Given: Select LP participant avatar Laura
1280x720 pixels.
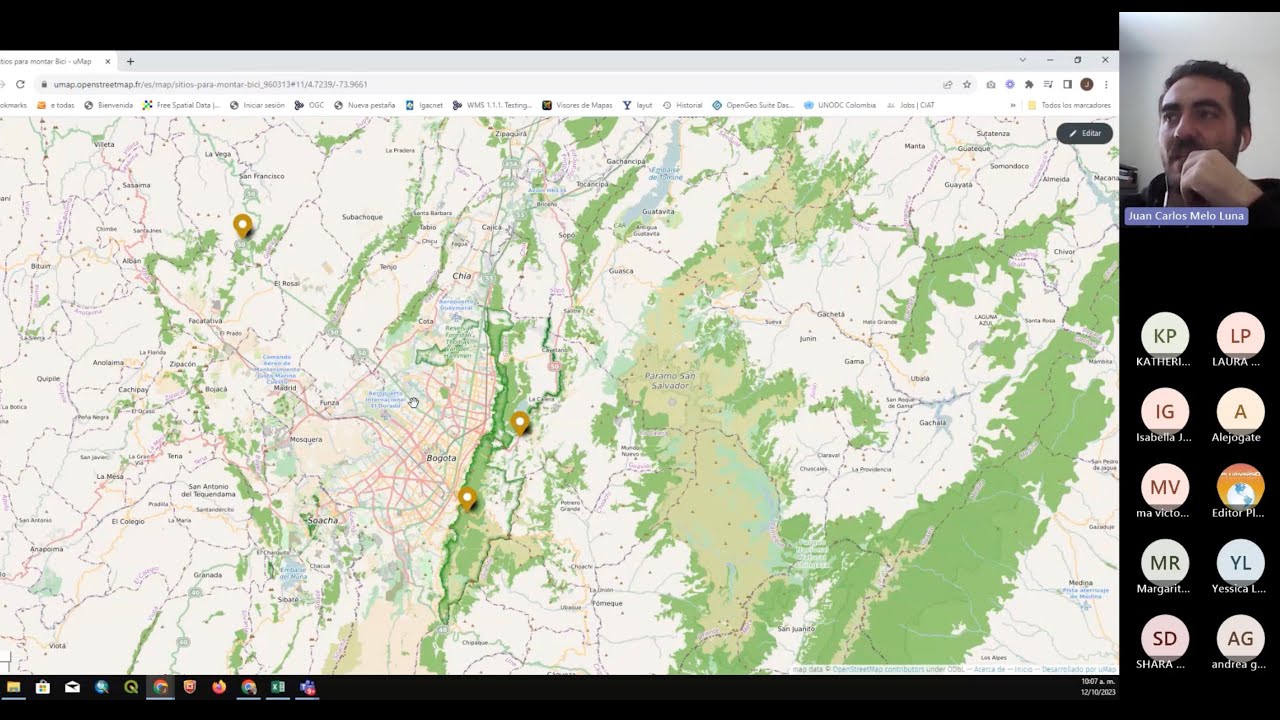Looking at the screenshot, I should 1240,336.
